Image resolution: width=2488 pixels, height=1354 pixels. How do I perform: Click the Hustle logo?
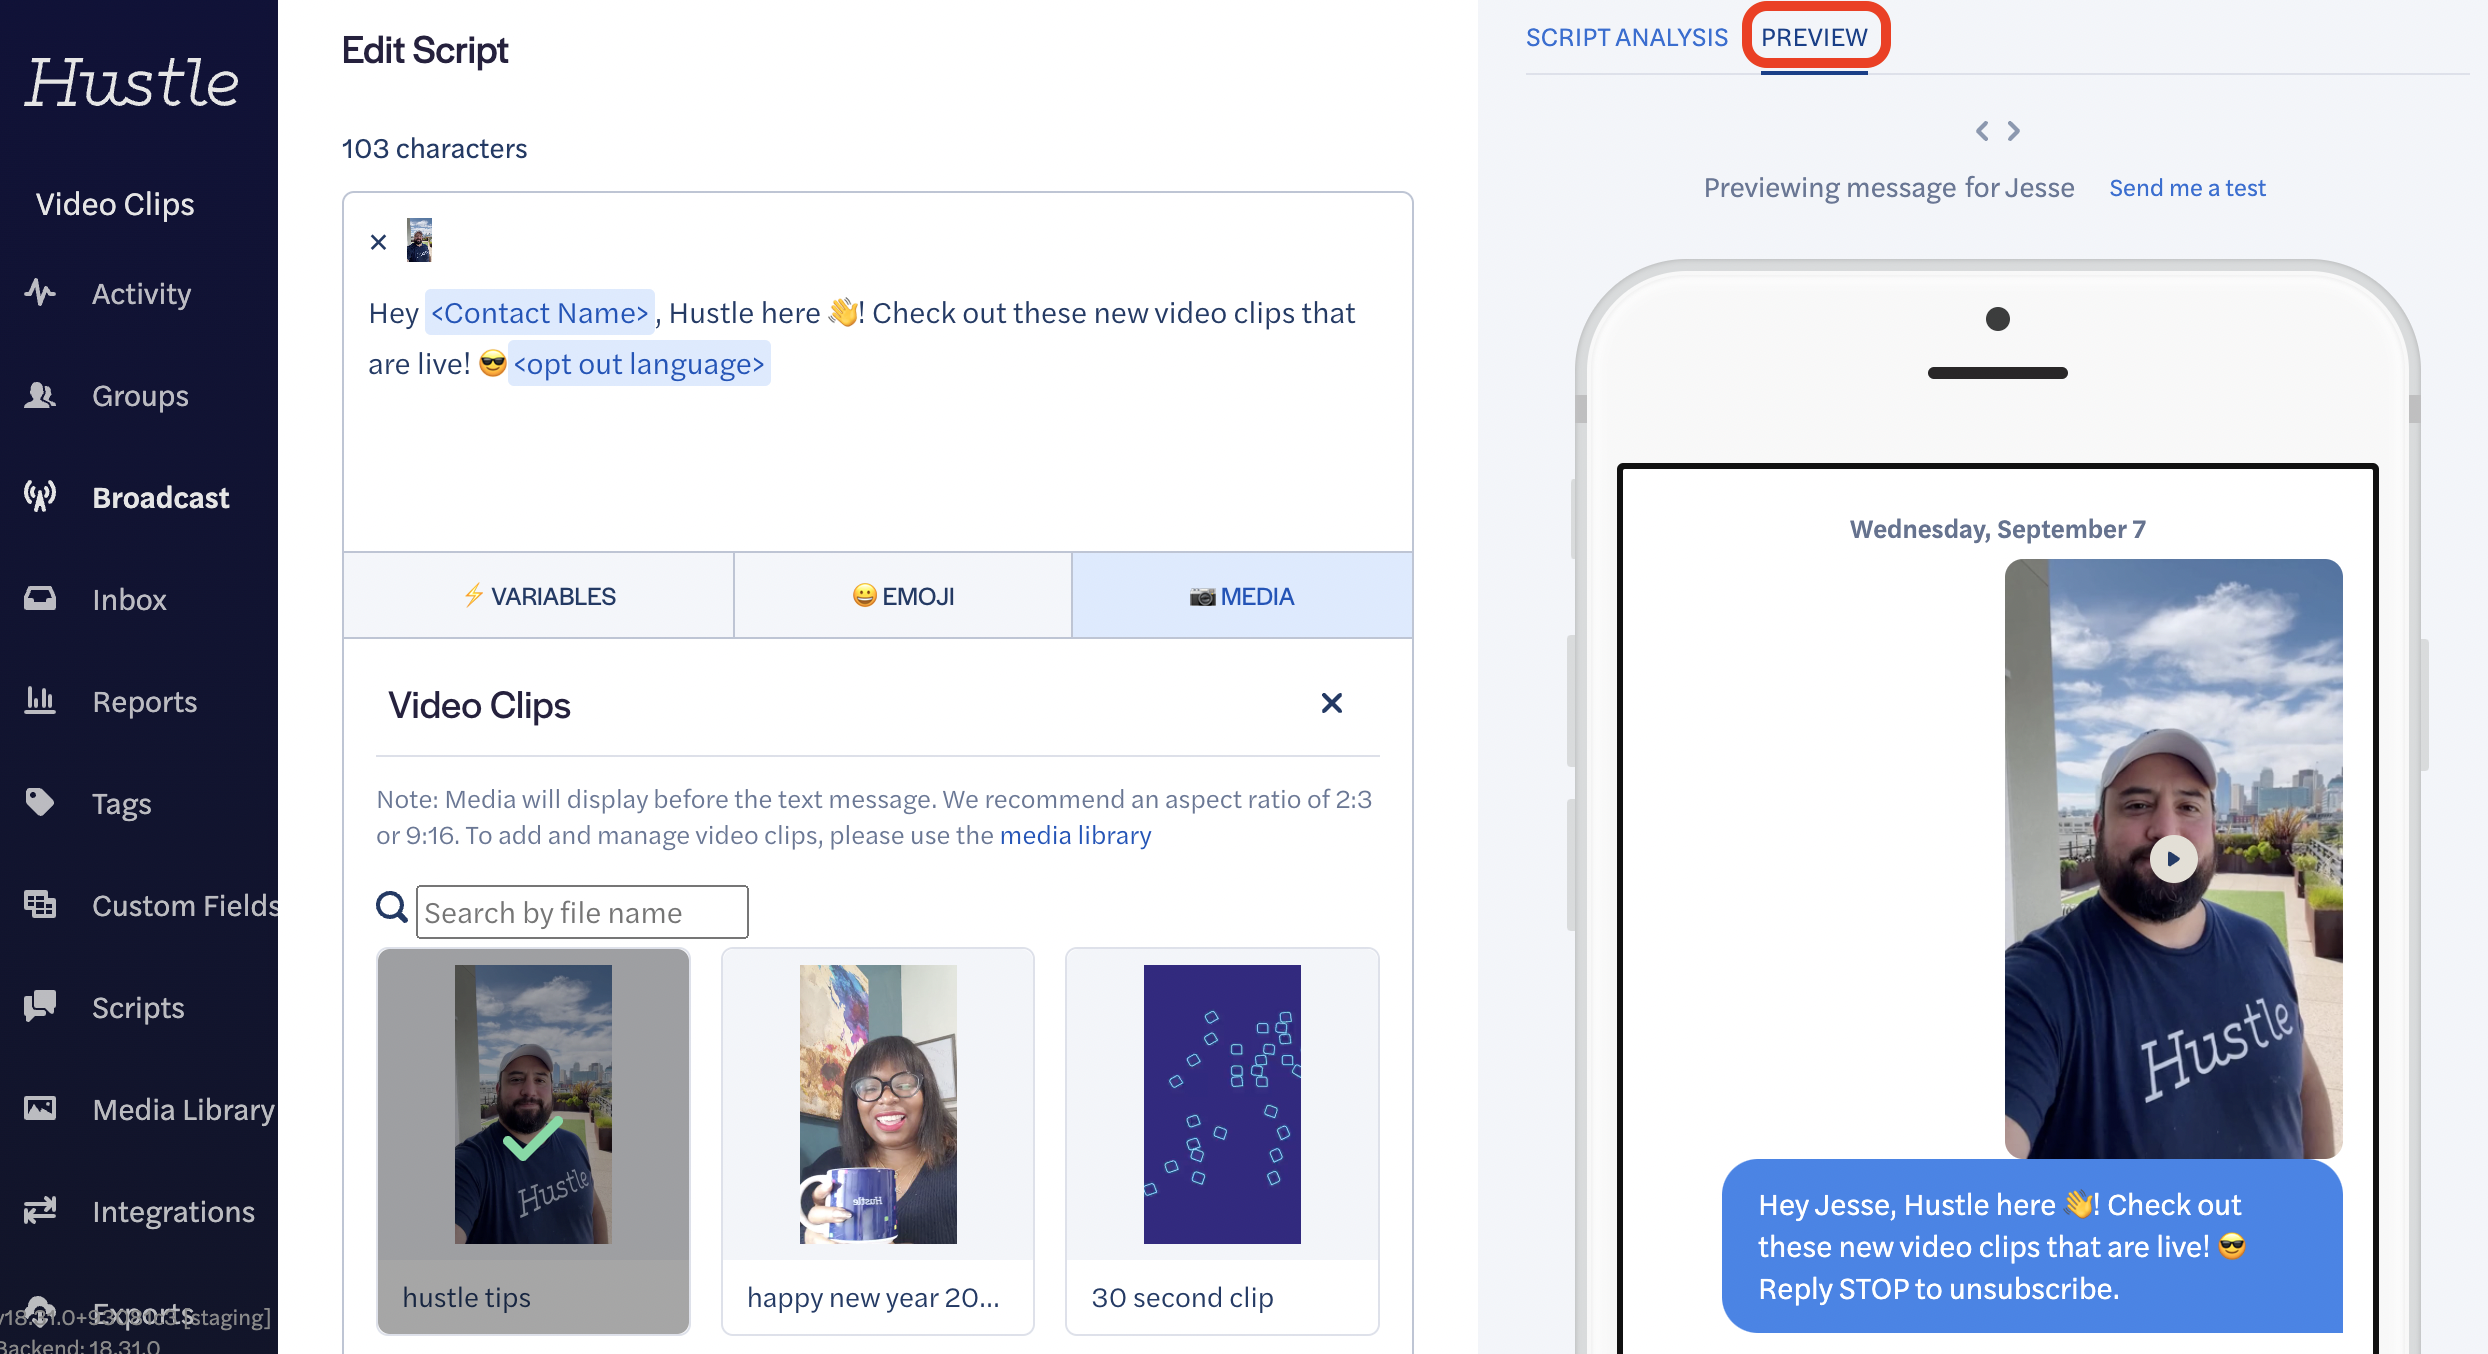[x=132, y=82]
